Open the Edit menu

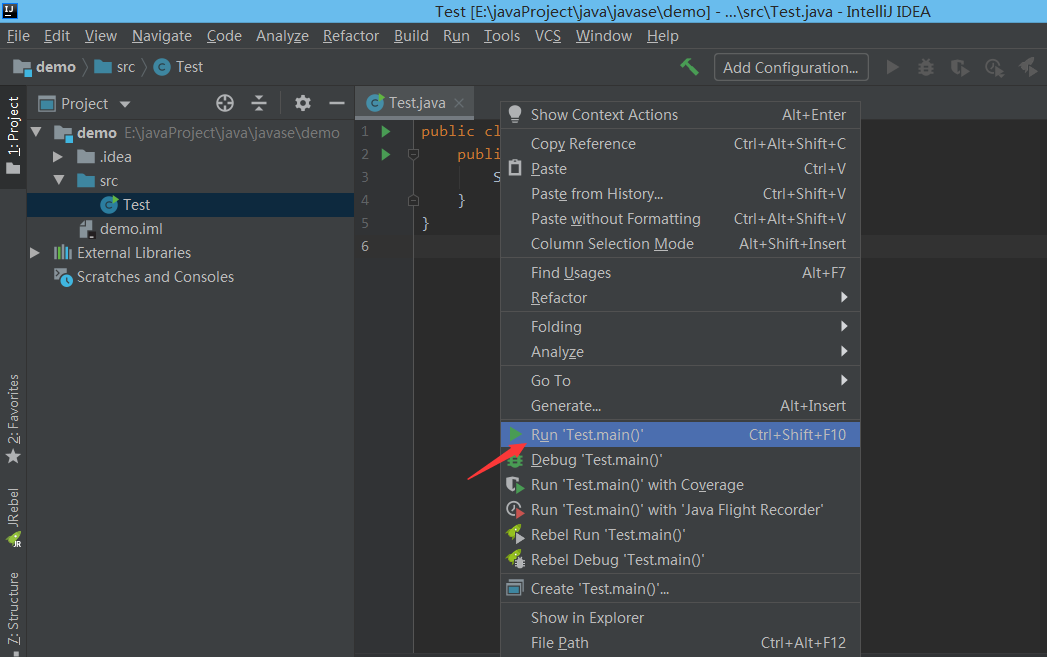click(x=57, y=36)
